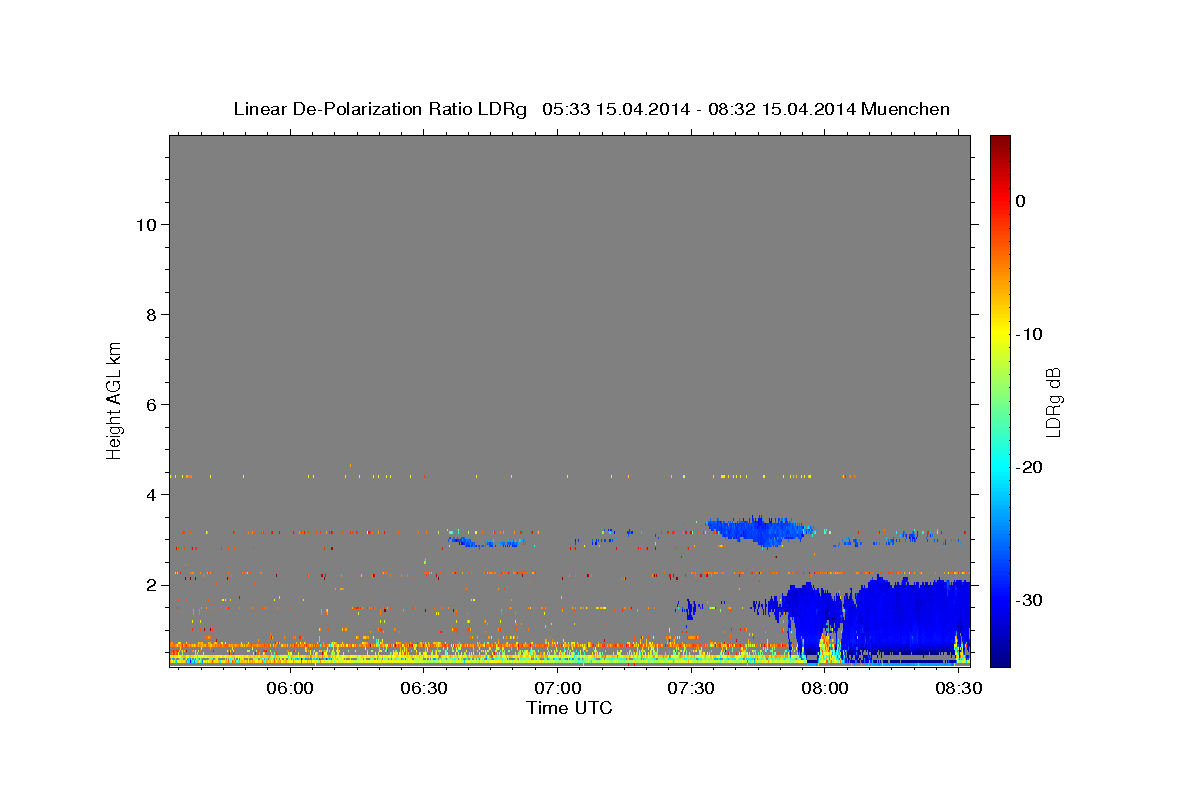Click the 08:00 time axis label

pyautogui.click(x=825, y=688)
